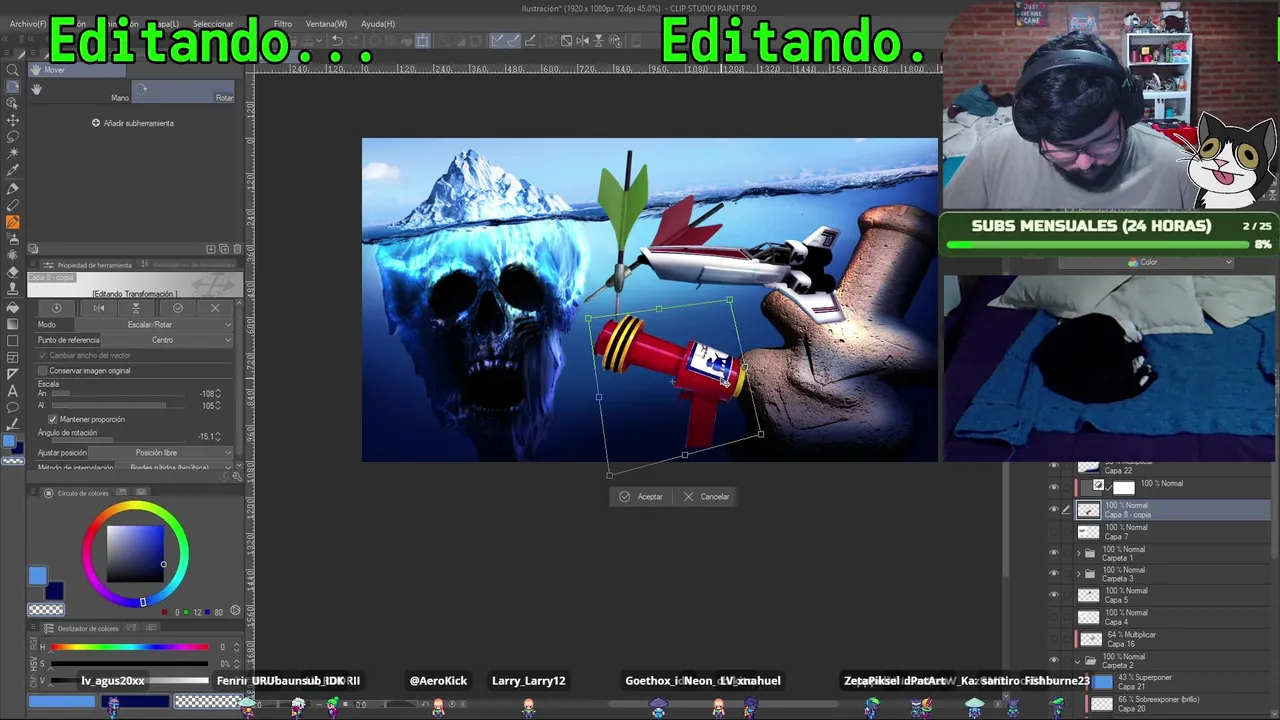This screenshot has height=720, width=1280.
Task: Confirm transformation with the checkmark icon
Action: pyautogui.click(x=178, y=308)
